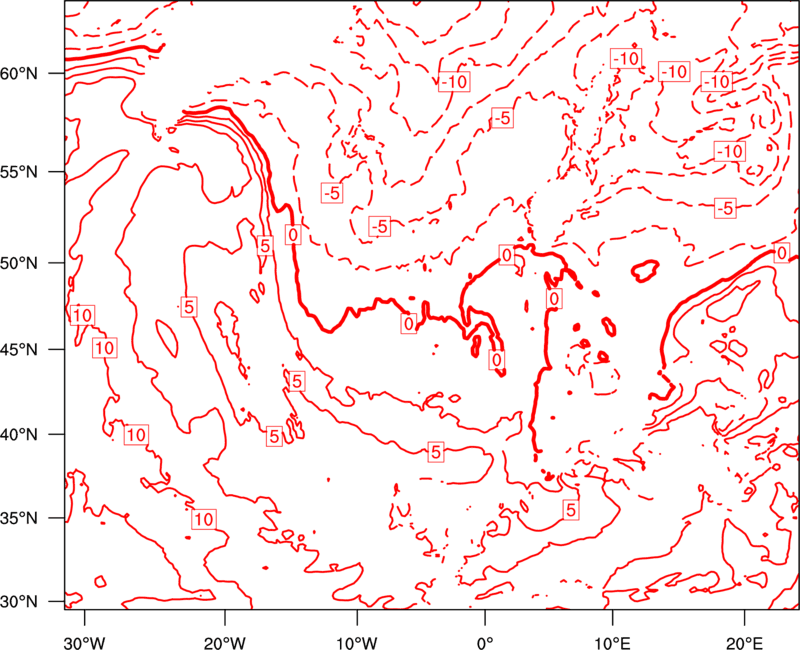Click the 20°E longitude axis label
Screen dimensions: 800x650
[x=744, y=643]
